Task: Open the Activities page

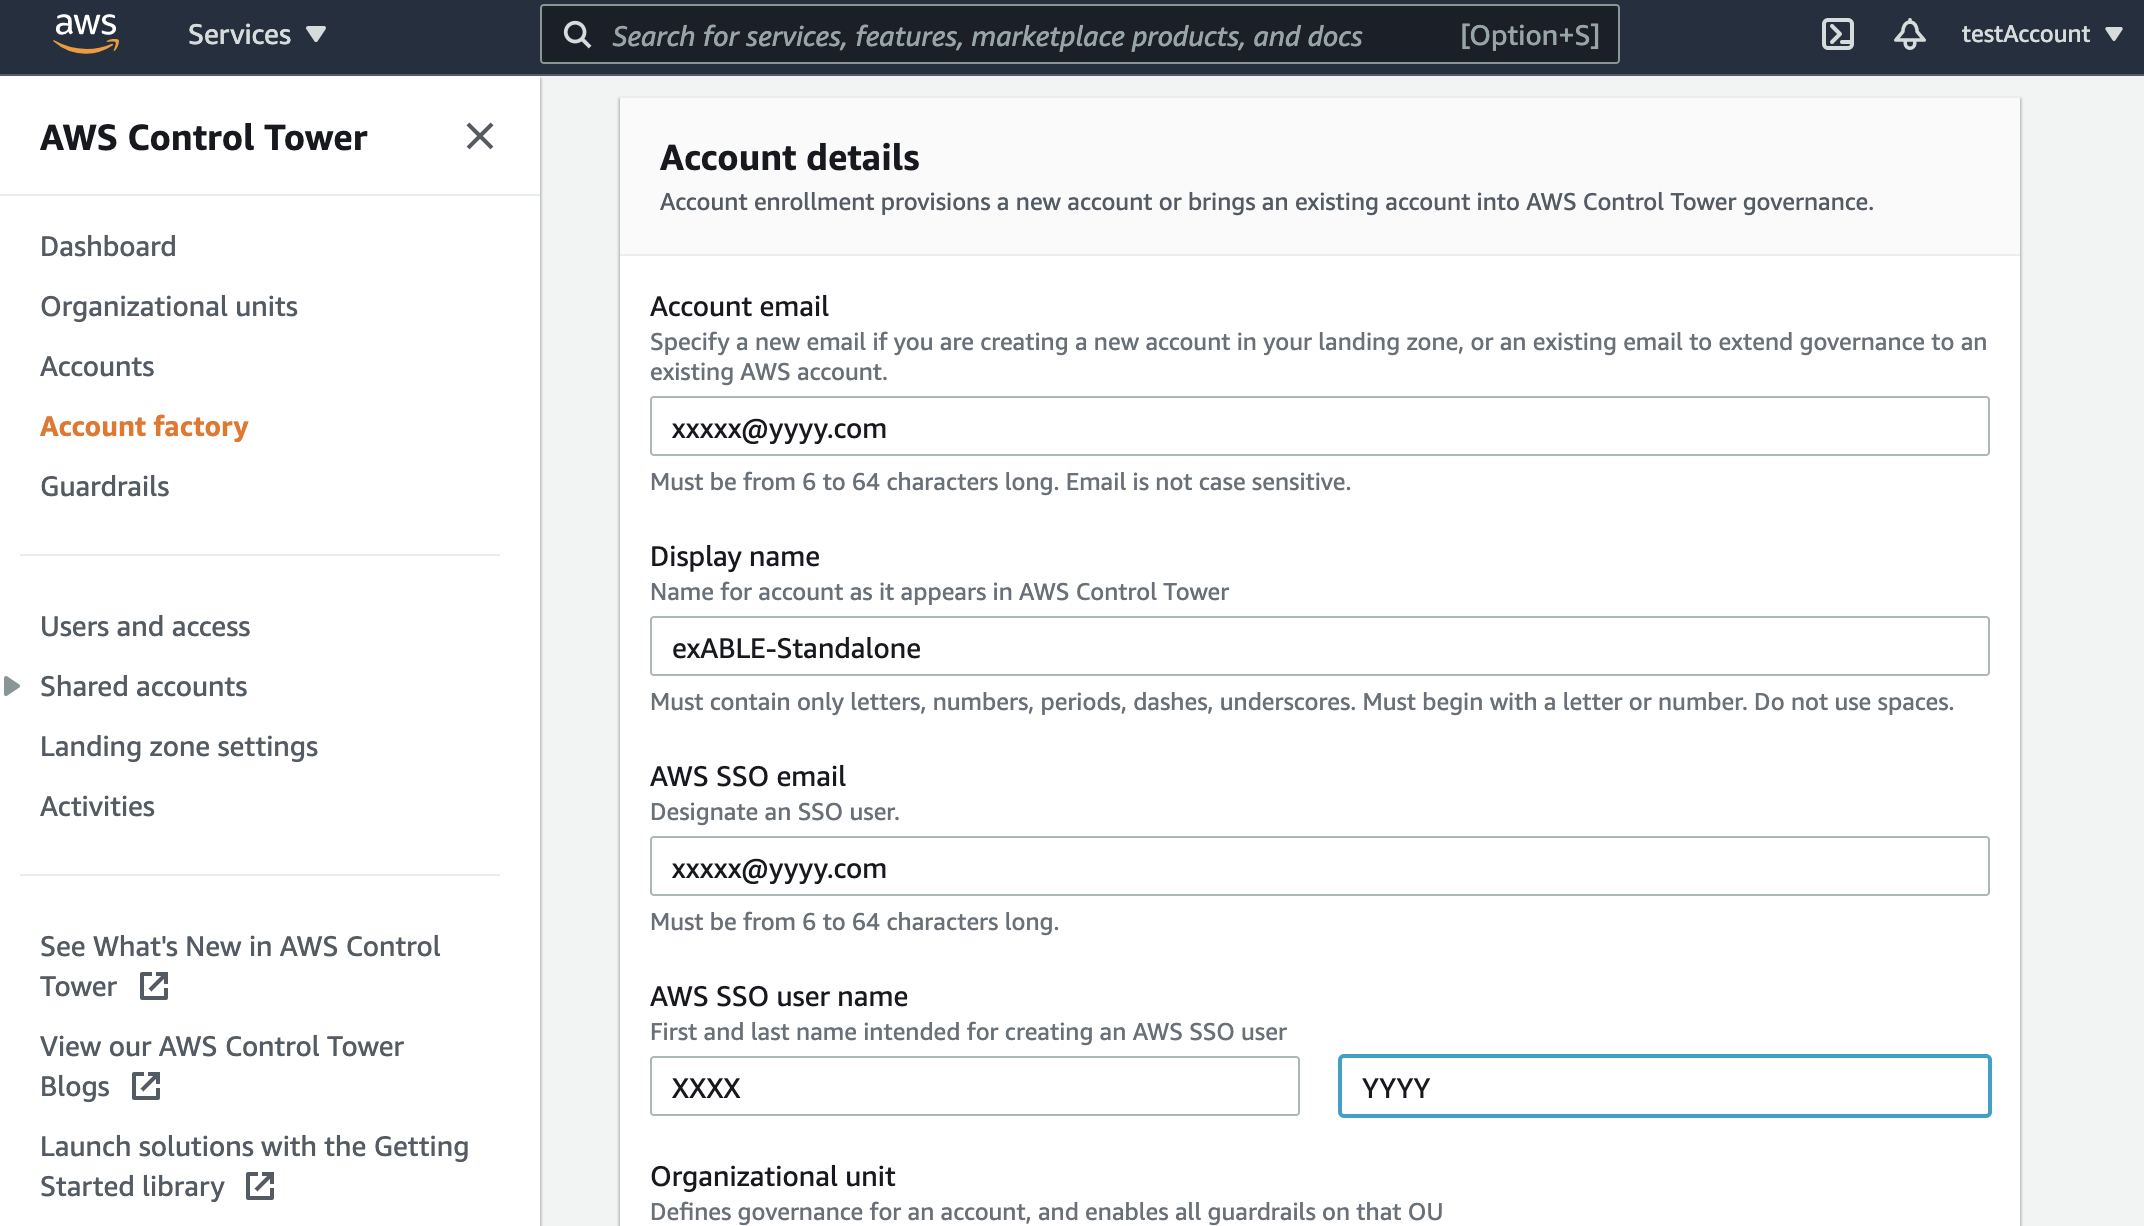Action: pos(97,806)
